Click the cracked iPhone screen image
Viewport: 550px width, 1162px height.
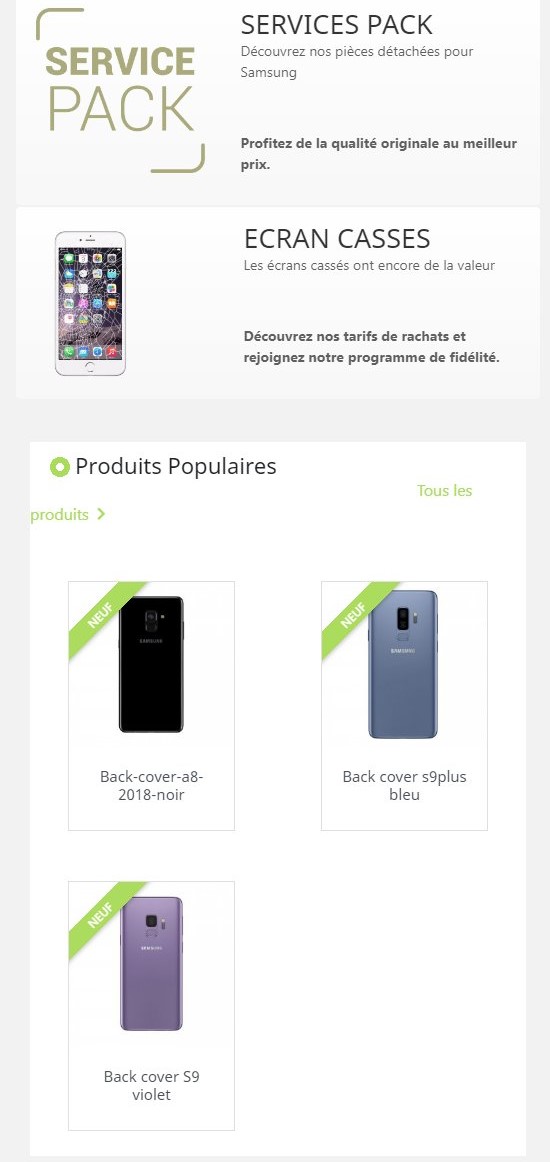tap(90, 303)
